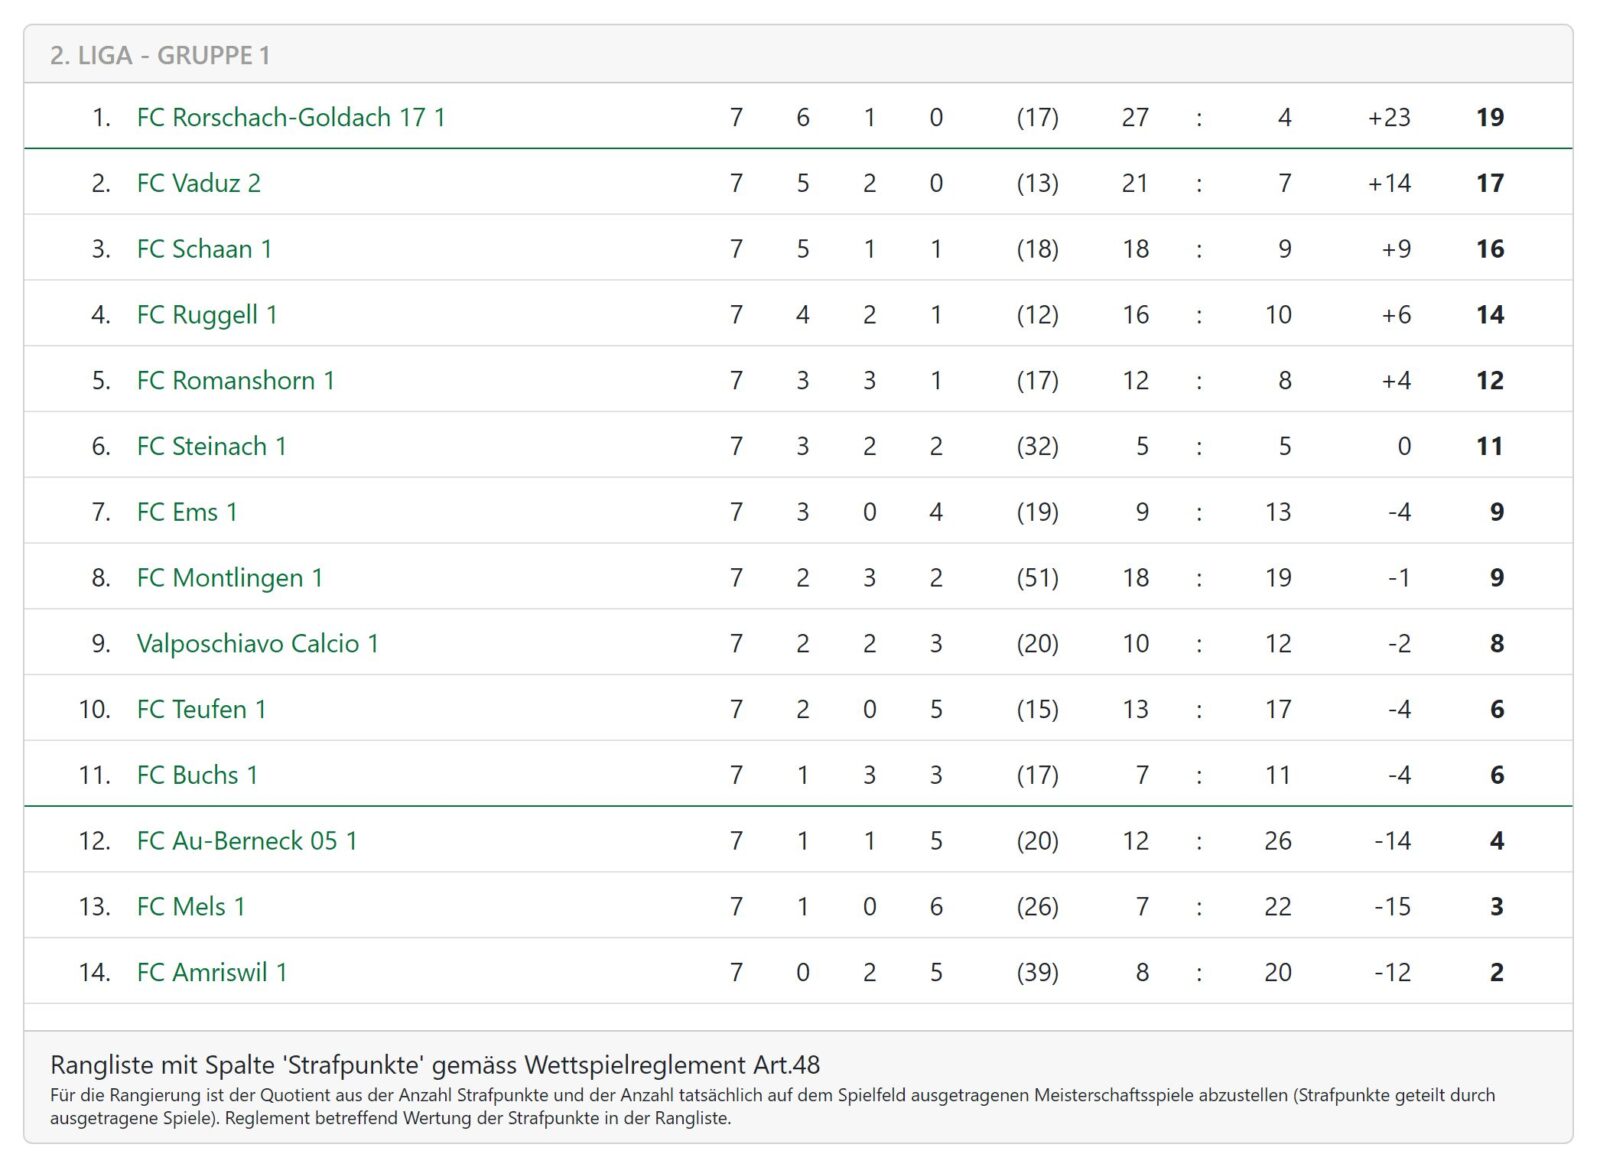Open the FC Romanshorn 1 link
The height and width of the screenshot is (1167, 1600).
pyautogui.click(x=235, y=381)
